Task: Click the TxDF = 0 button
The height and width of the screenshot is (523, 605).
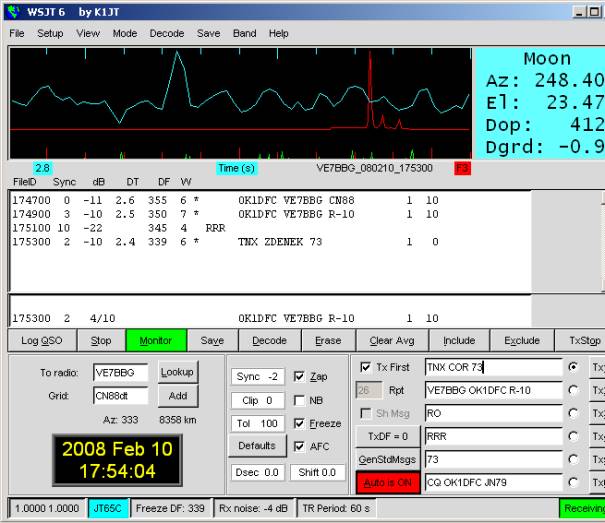Action: 388,437
